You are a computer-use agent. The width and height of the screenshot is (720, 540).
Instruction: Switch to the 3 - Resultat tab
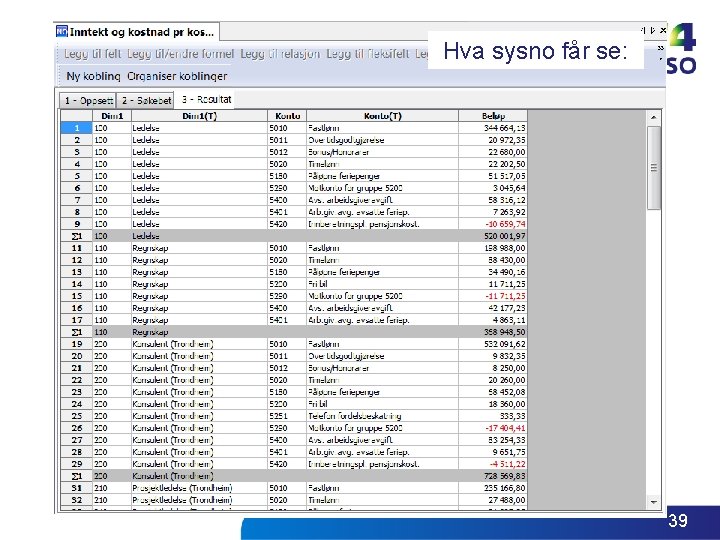(x=205, y=99)
